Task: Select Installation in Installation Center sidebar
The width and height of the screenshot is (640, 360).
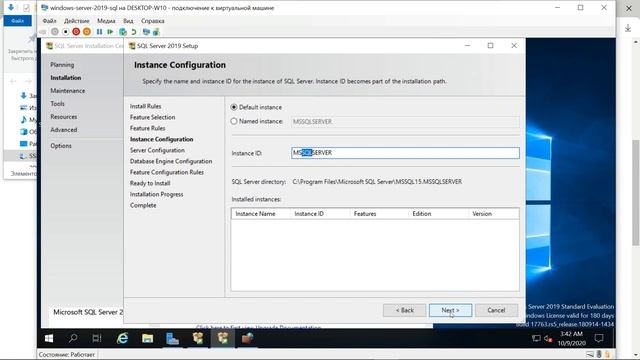Action: tap(66, 78)
